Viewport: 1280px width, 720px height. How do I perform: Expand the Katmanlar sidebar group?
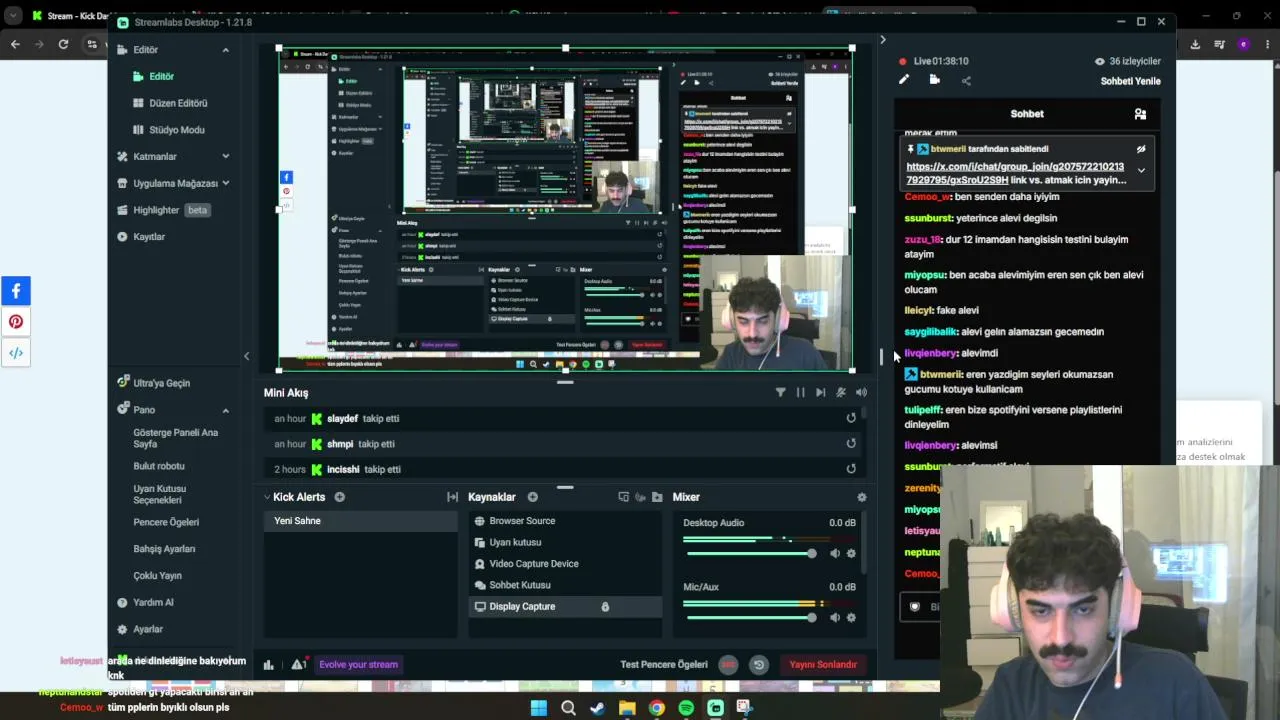(225, 157)
